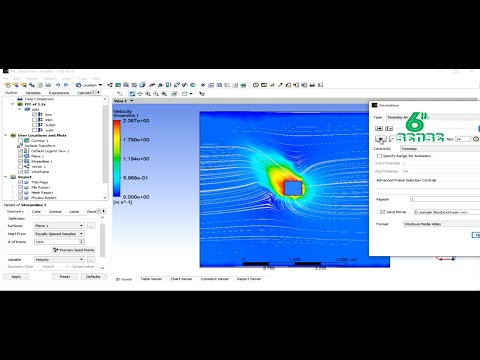This screenshot has width=480, height=360.
Task: Toggle visibility checkbox for outlet boundary
Action: 35,125
